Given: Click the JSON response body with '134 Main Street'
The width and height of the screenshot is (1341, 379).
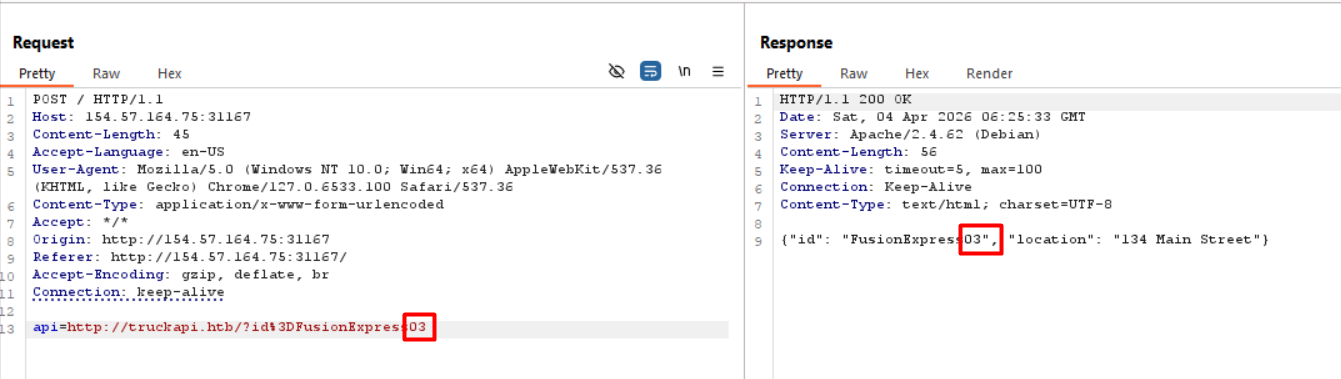Looking at the screenshot, I should tap(1024, 240).
